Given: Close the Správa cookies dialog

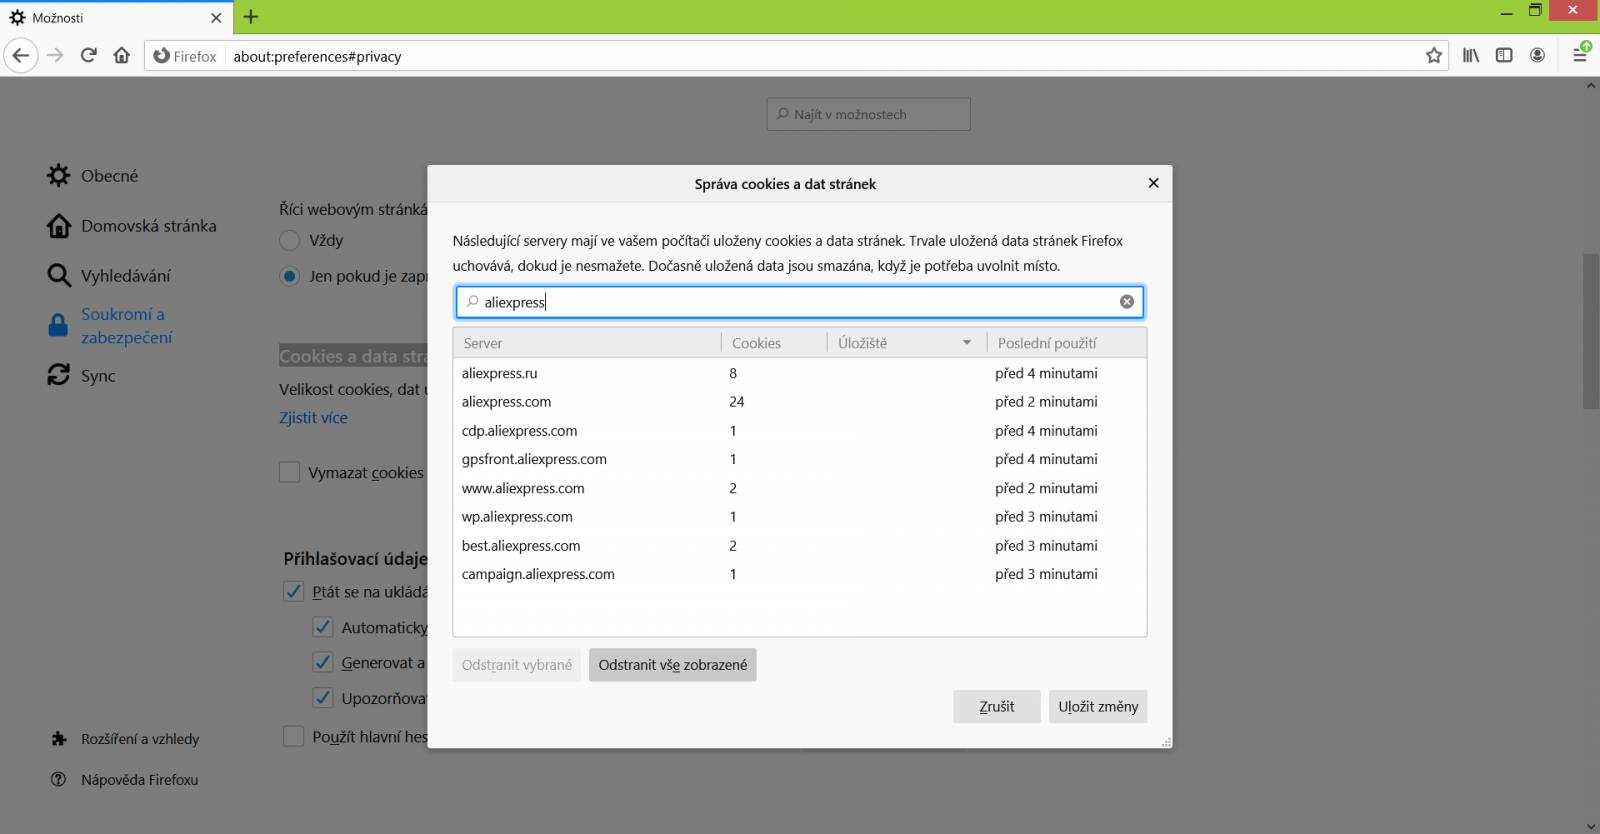Looking at the screenshot, I should click(x=1153, y=183).
